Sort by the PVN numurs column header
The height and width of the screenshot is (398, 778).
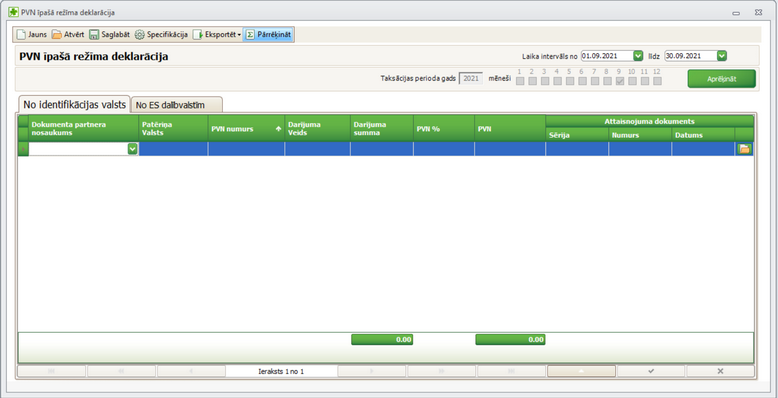point(246,129)
